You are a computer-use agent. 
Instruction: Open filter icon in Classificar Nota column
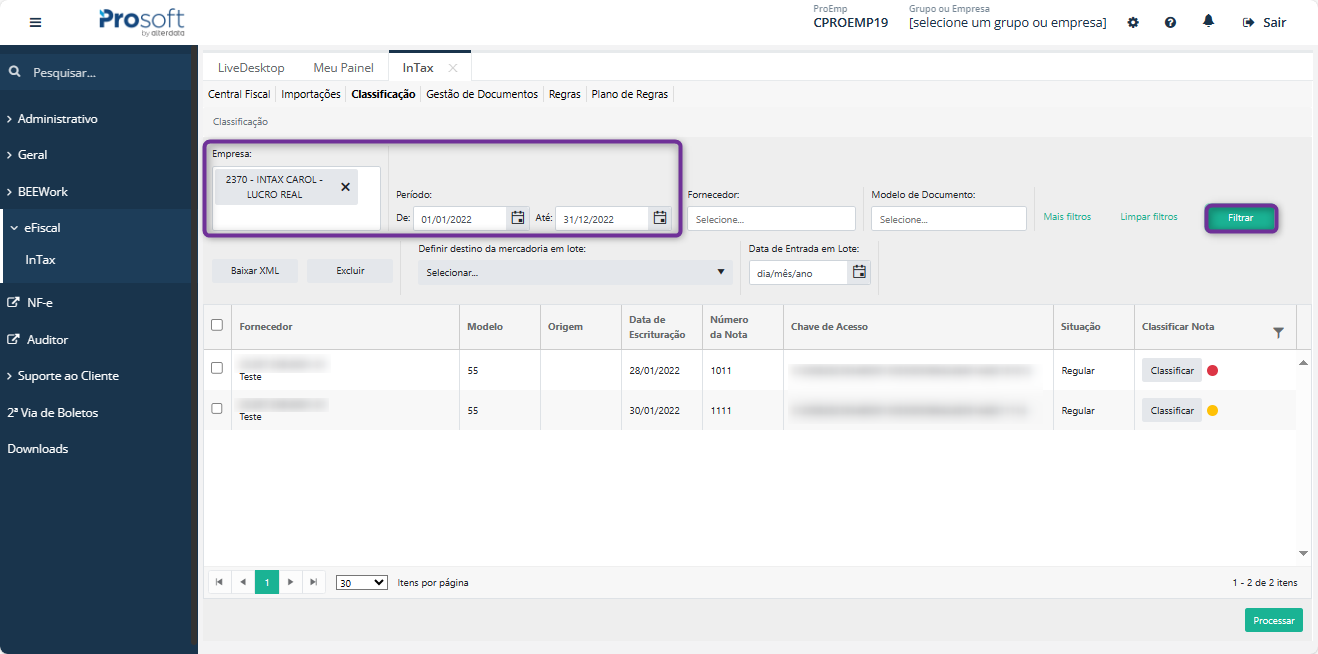[x=1278, y=333]
